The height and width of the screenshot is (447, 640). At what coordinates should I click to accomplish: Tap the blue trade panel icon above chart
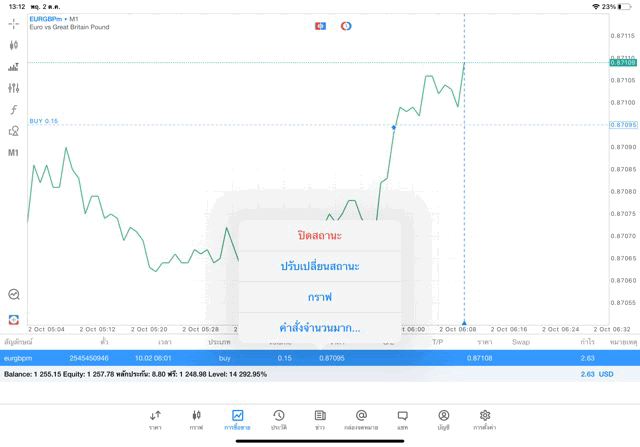click(320, 26)
